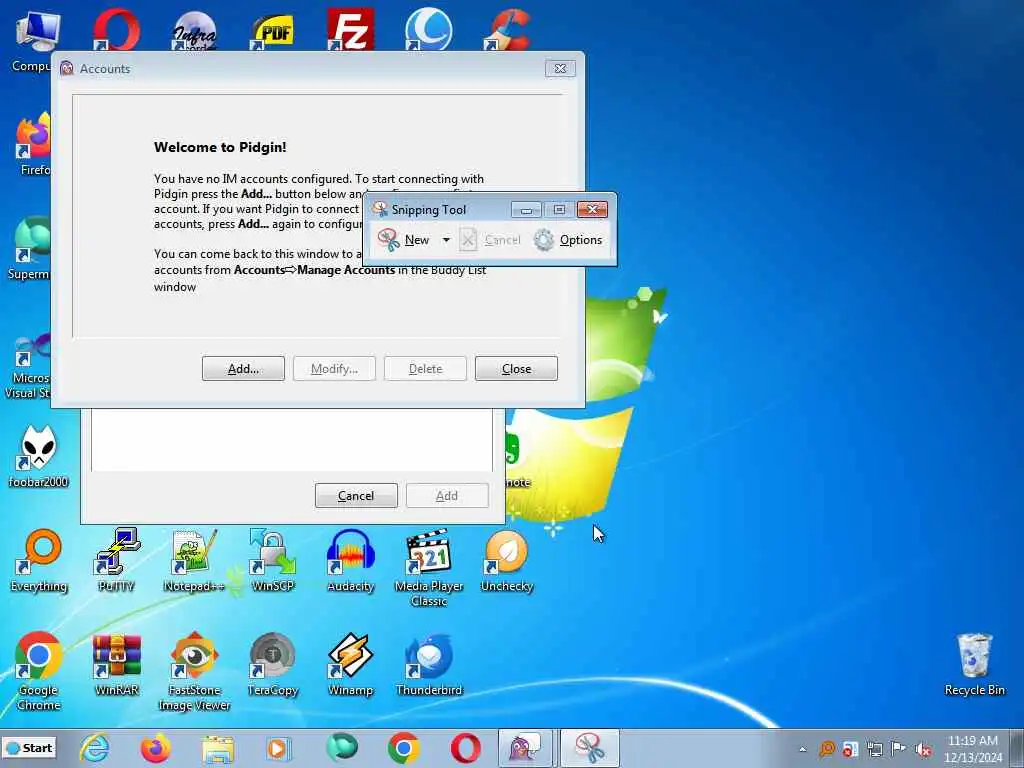Screen dimensions: 1024x768
Task: Click the taskbar clock showing 11:19 AM
Action: click(x=973, y=749)
